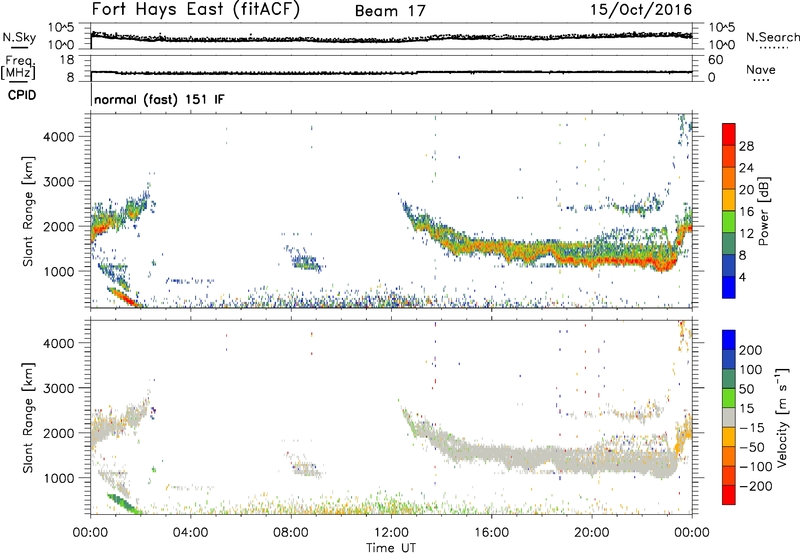Pick the blue top segment of Velocity colorbar

[x=729, y=340]
